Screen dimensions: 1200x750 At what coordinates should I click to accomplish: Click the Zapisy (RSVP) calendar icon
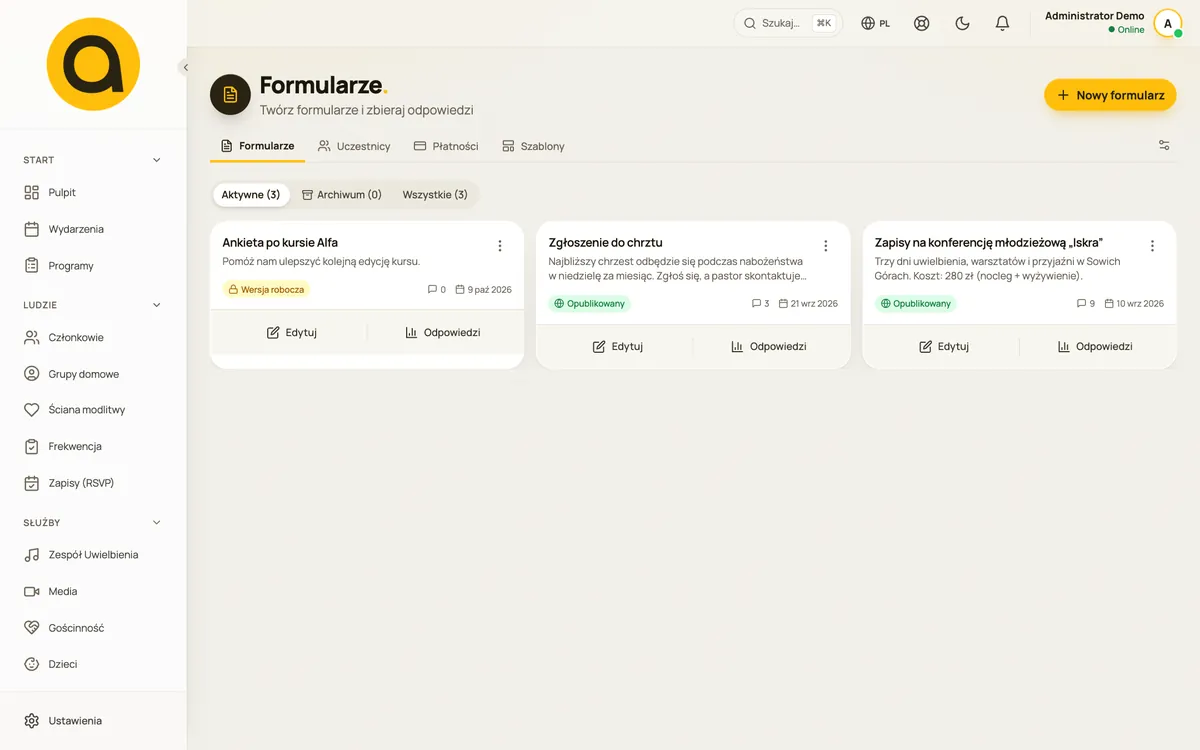pos(31,483)
